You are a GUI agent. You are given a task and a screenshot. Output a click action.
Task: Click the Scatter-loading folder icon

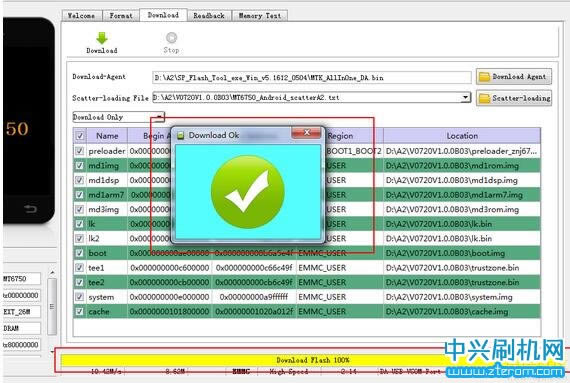point(484,98)
